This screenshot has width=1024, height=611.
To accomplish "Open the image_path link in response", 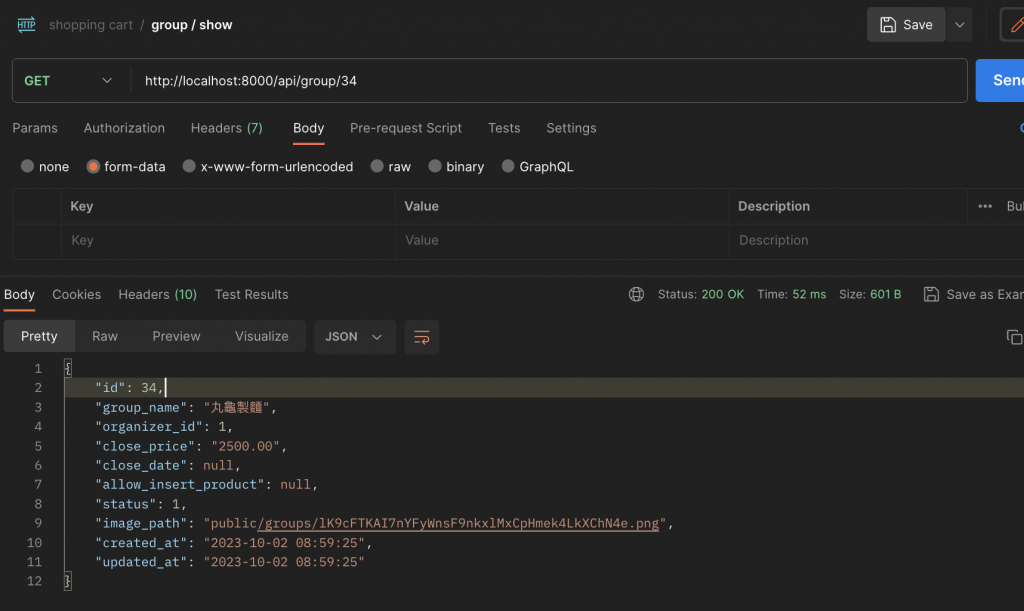I will click(x=432, y=523).
